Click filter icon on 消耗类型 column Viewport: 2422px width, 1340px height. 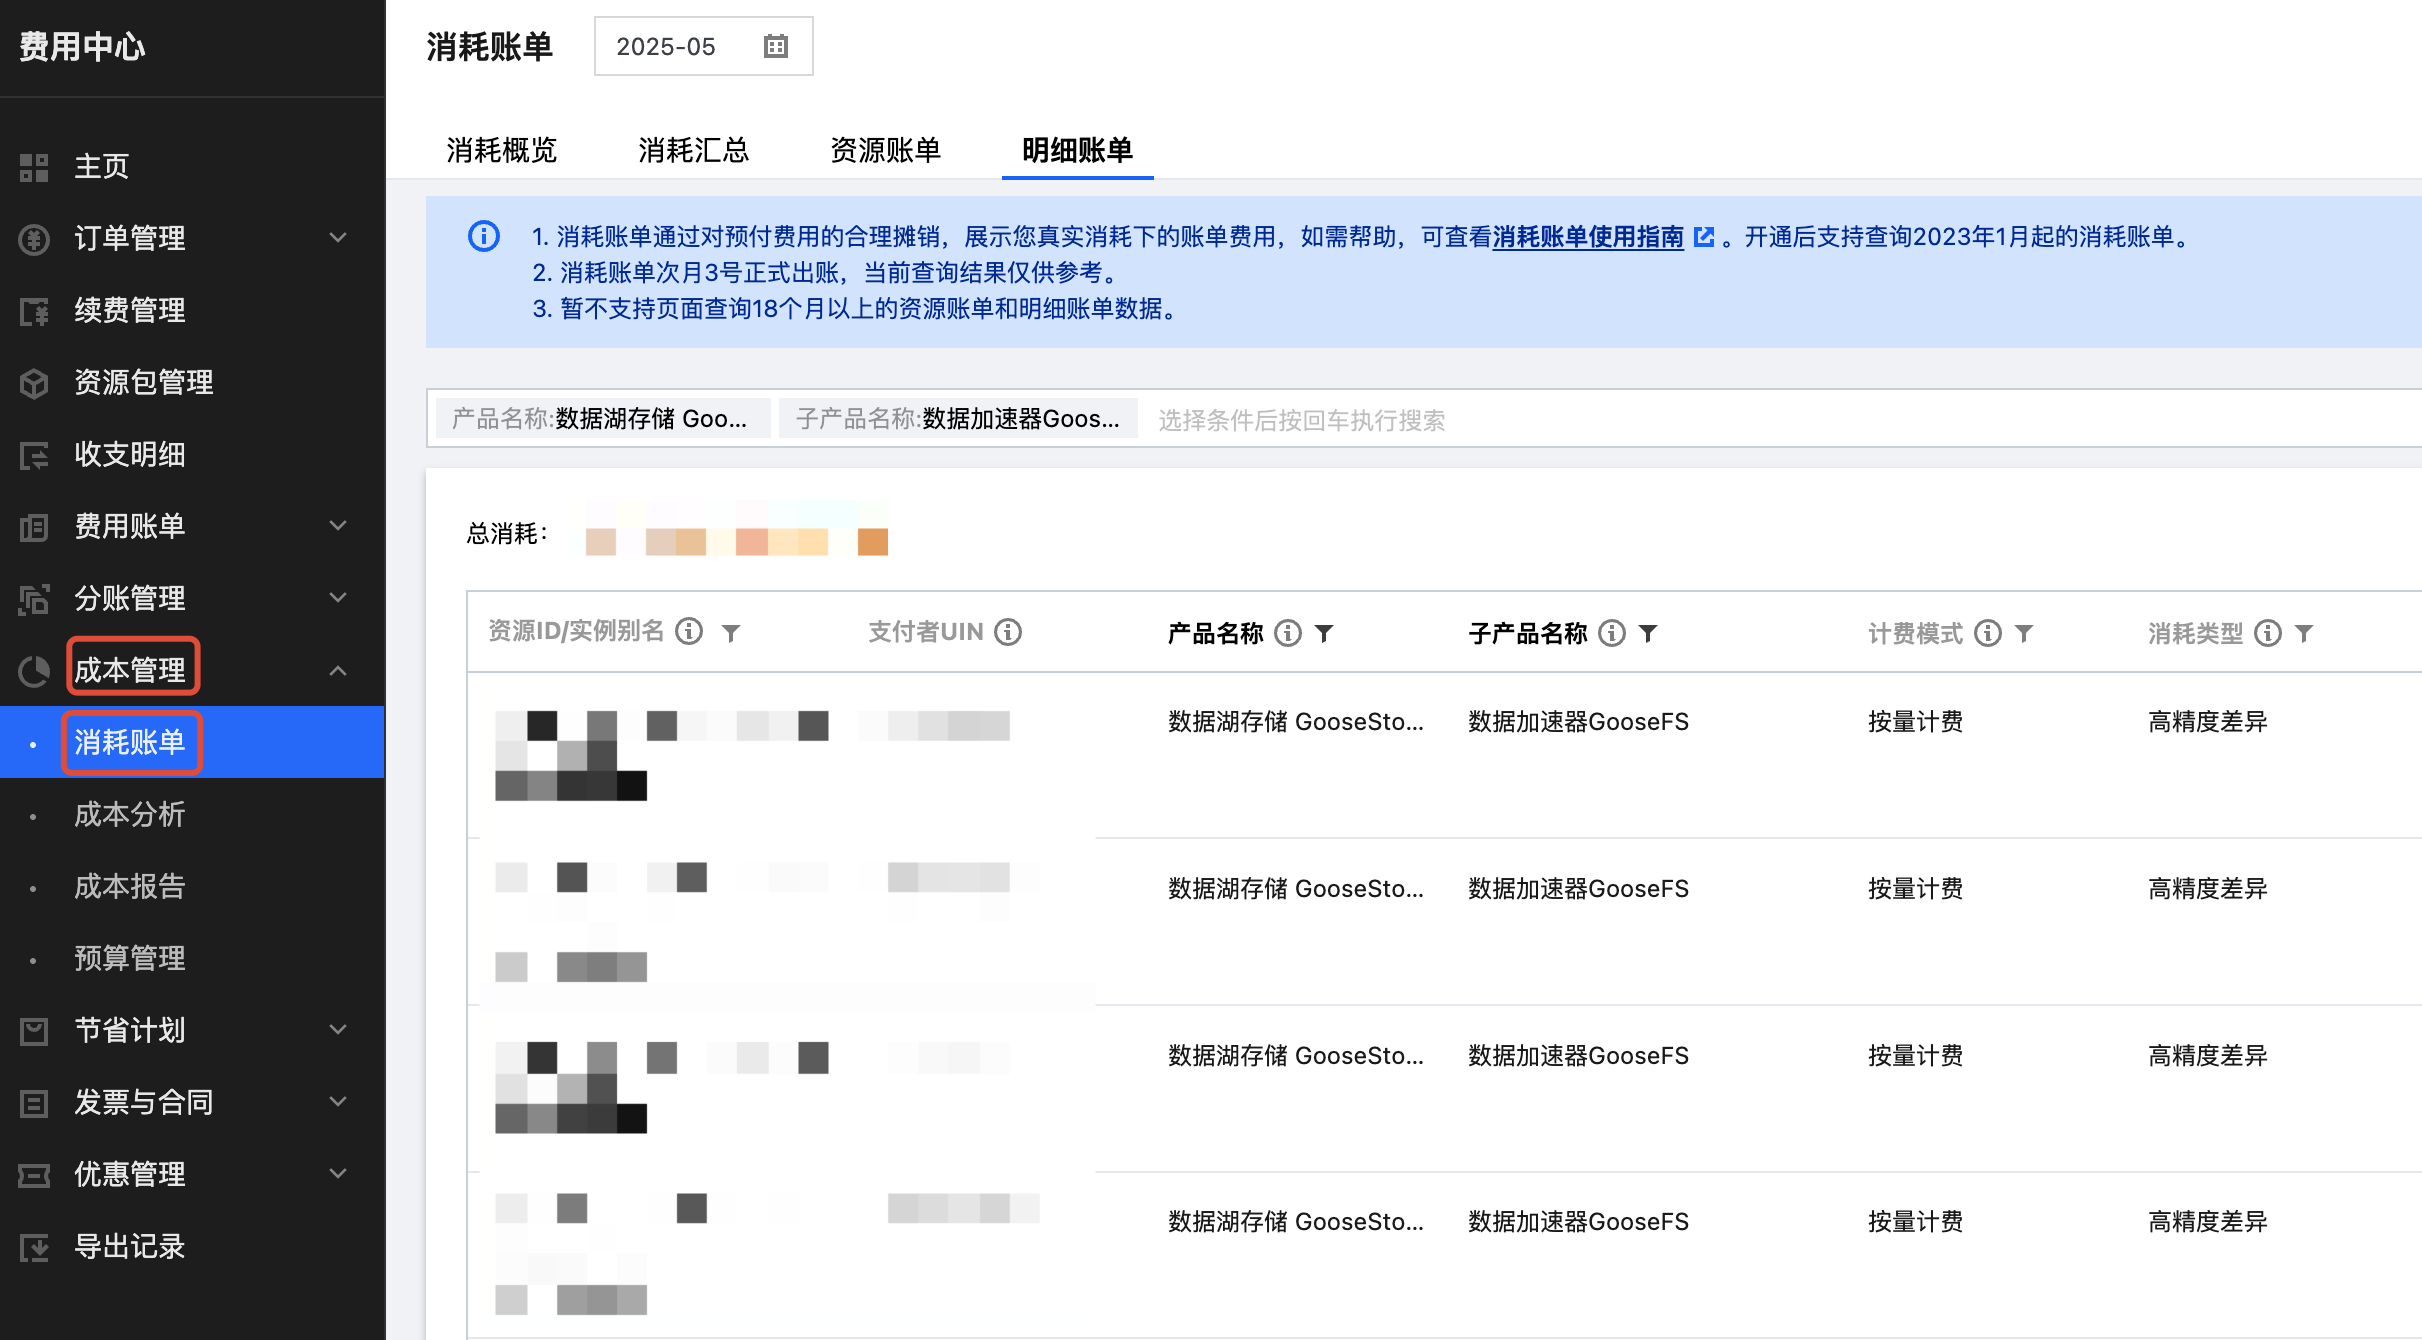coord(2304,633)
